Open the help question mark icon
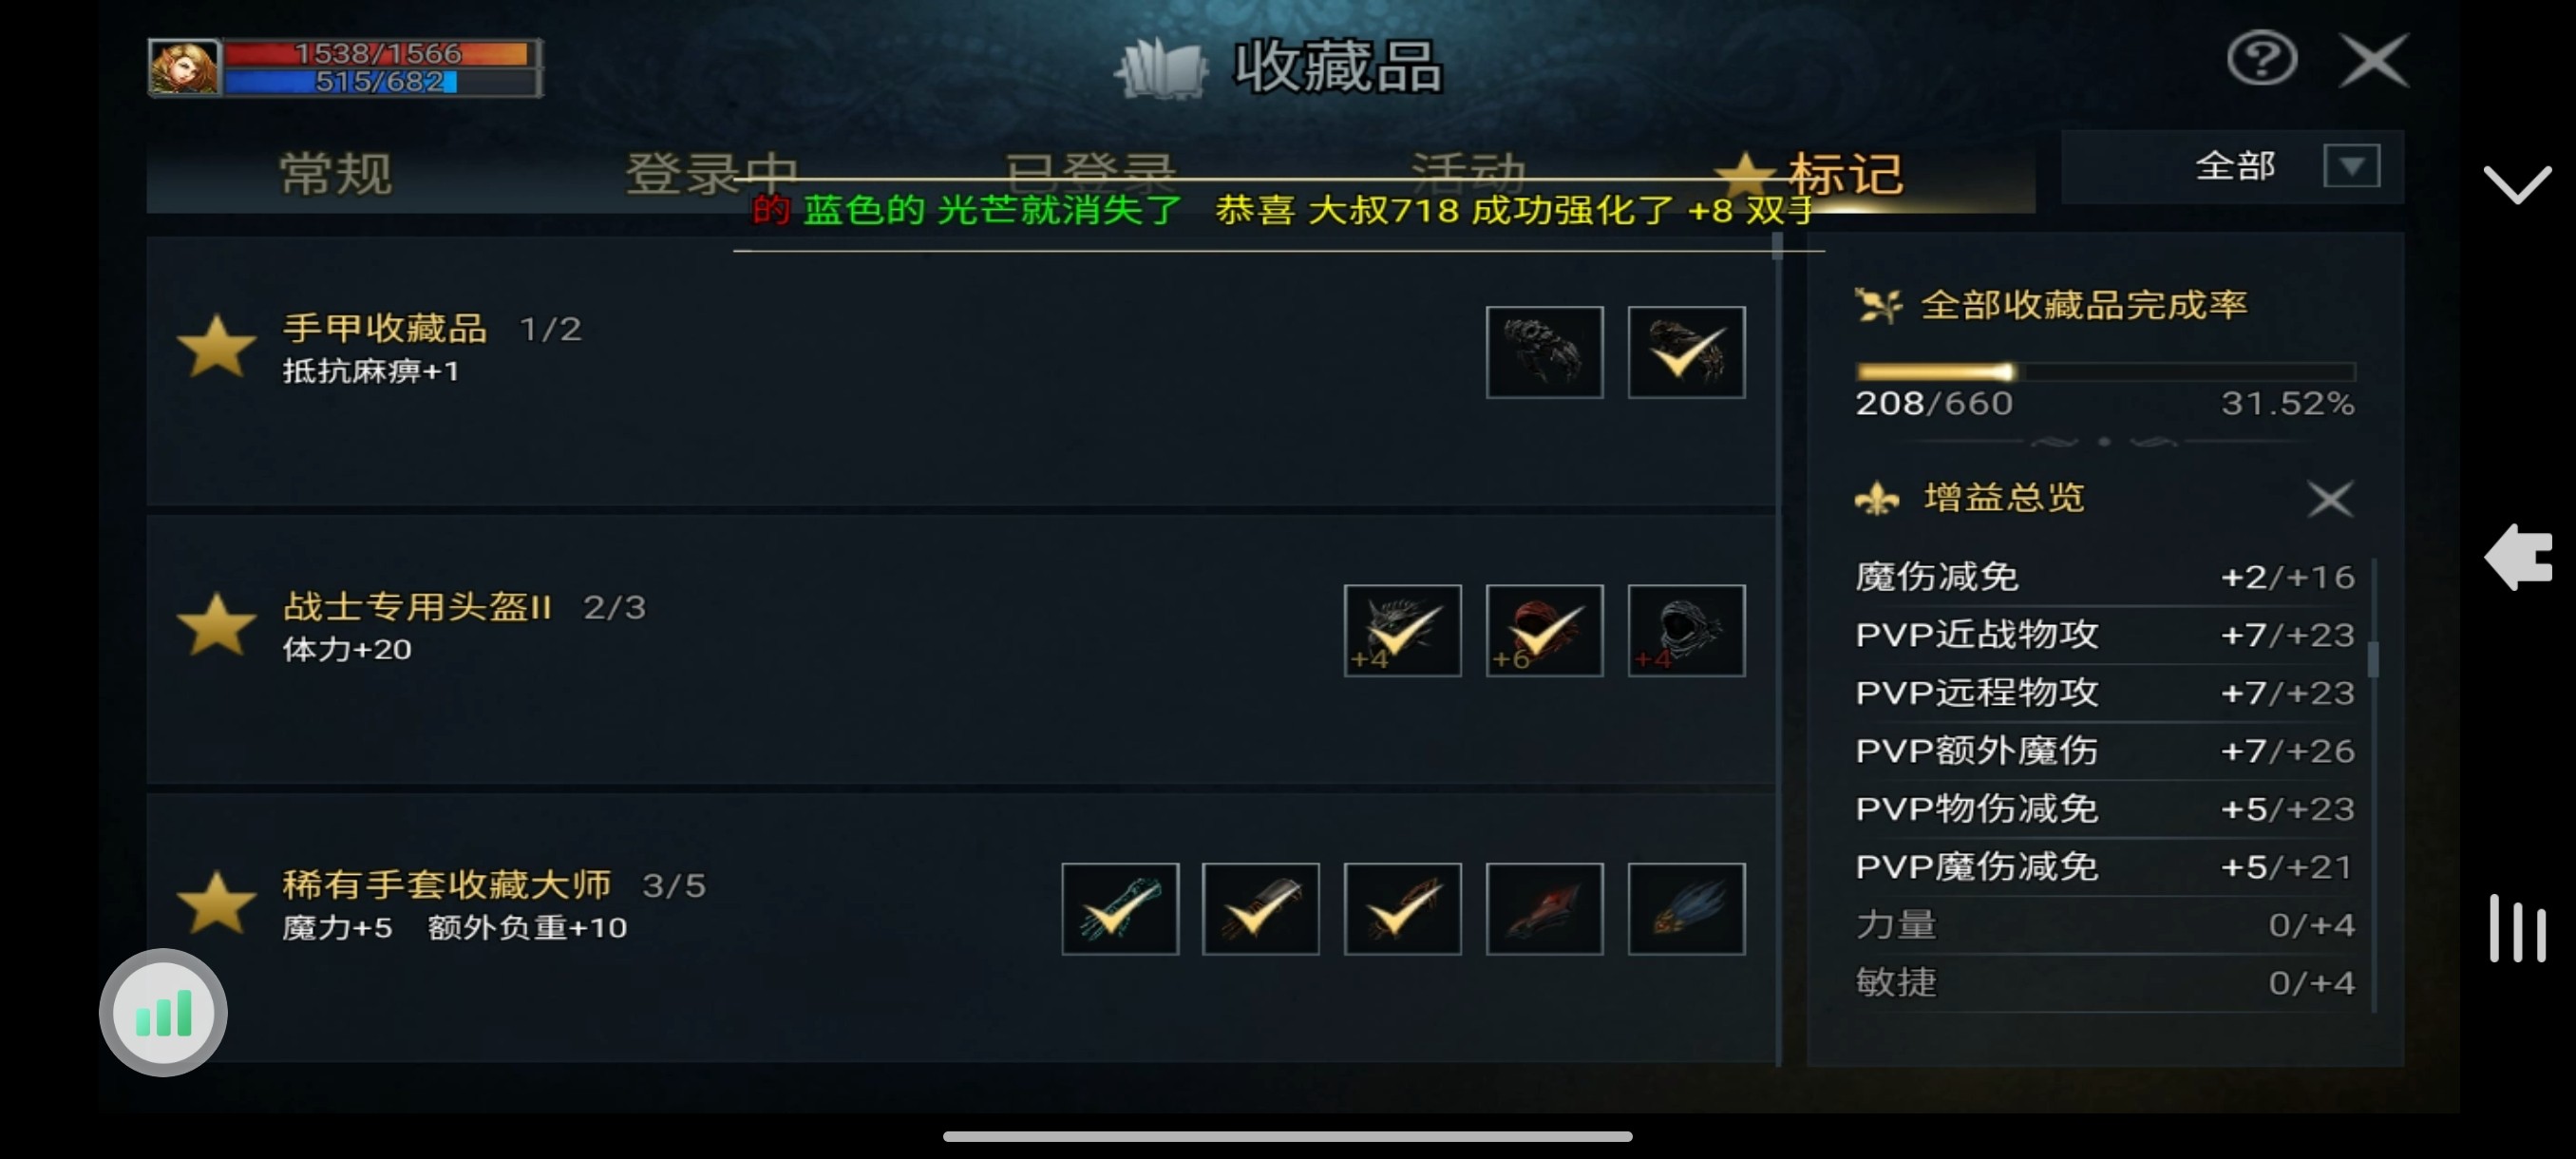This screenshot has width=2576, height=1159. [2261, 59]
